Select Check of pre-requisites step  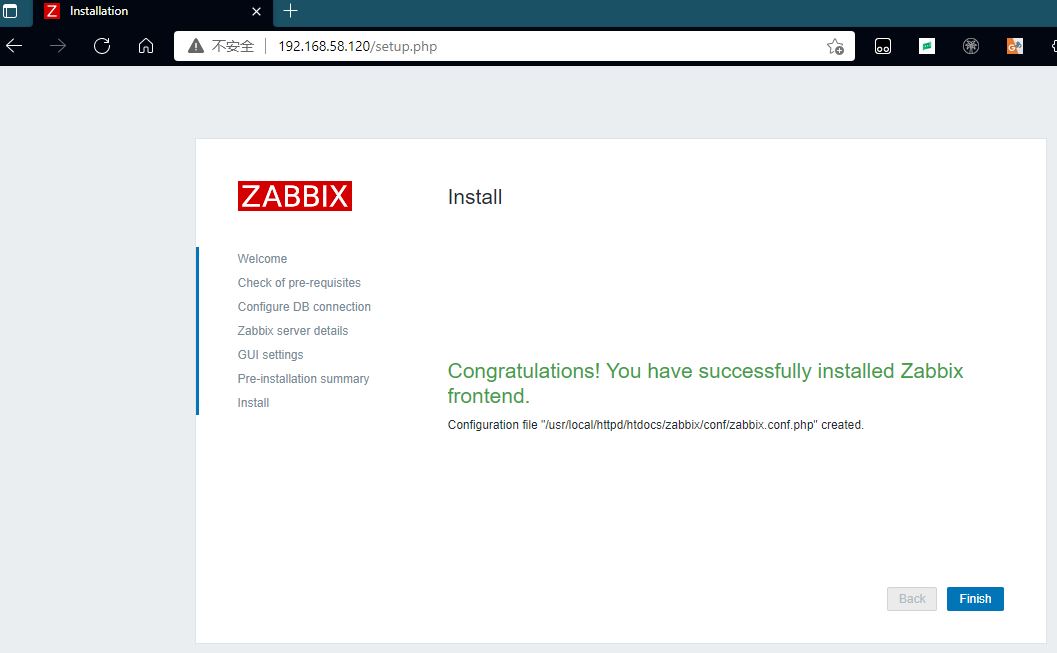pos(299,282)
